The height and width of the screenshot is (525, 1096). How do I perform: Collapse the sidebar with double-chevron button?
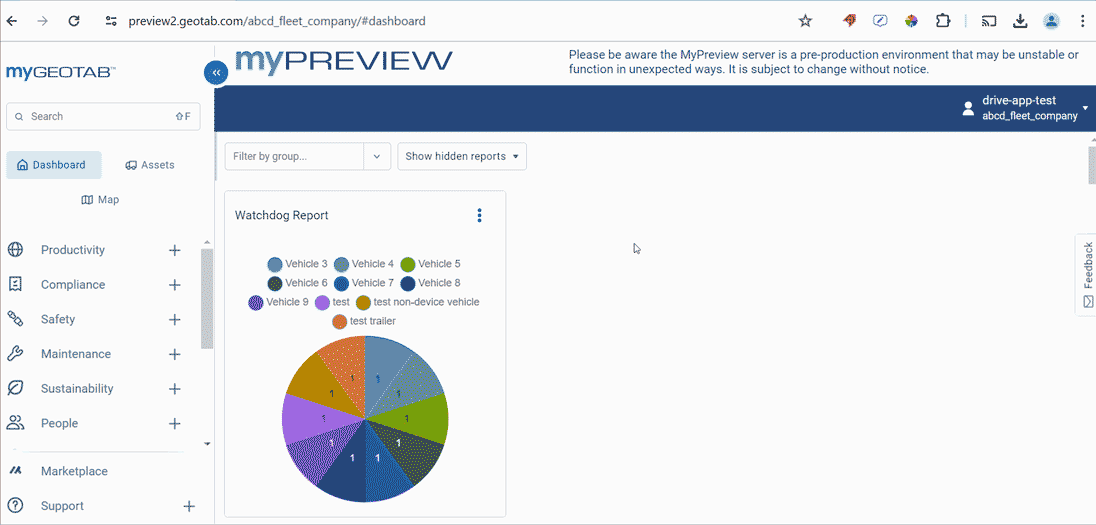click(216, 73)
